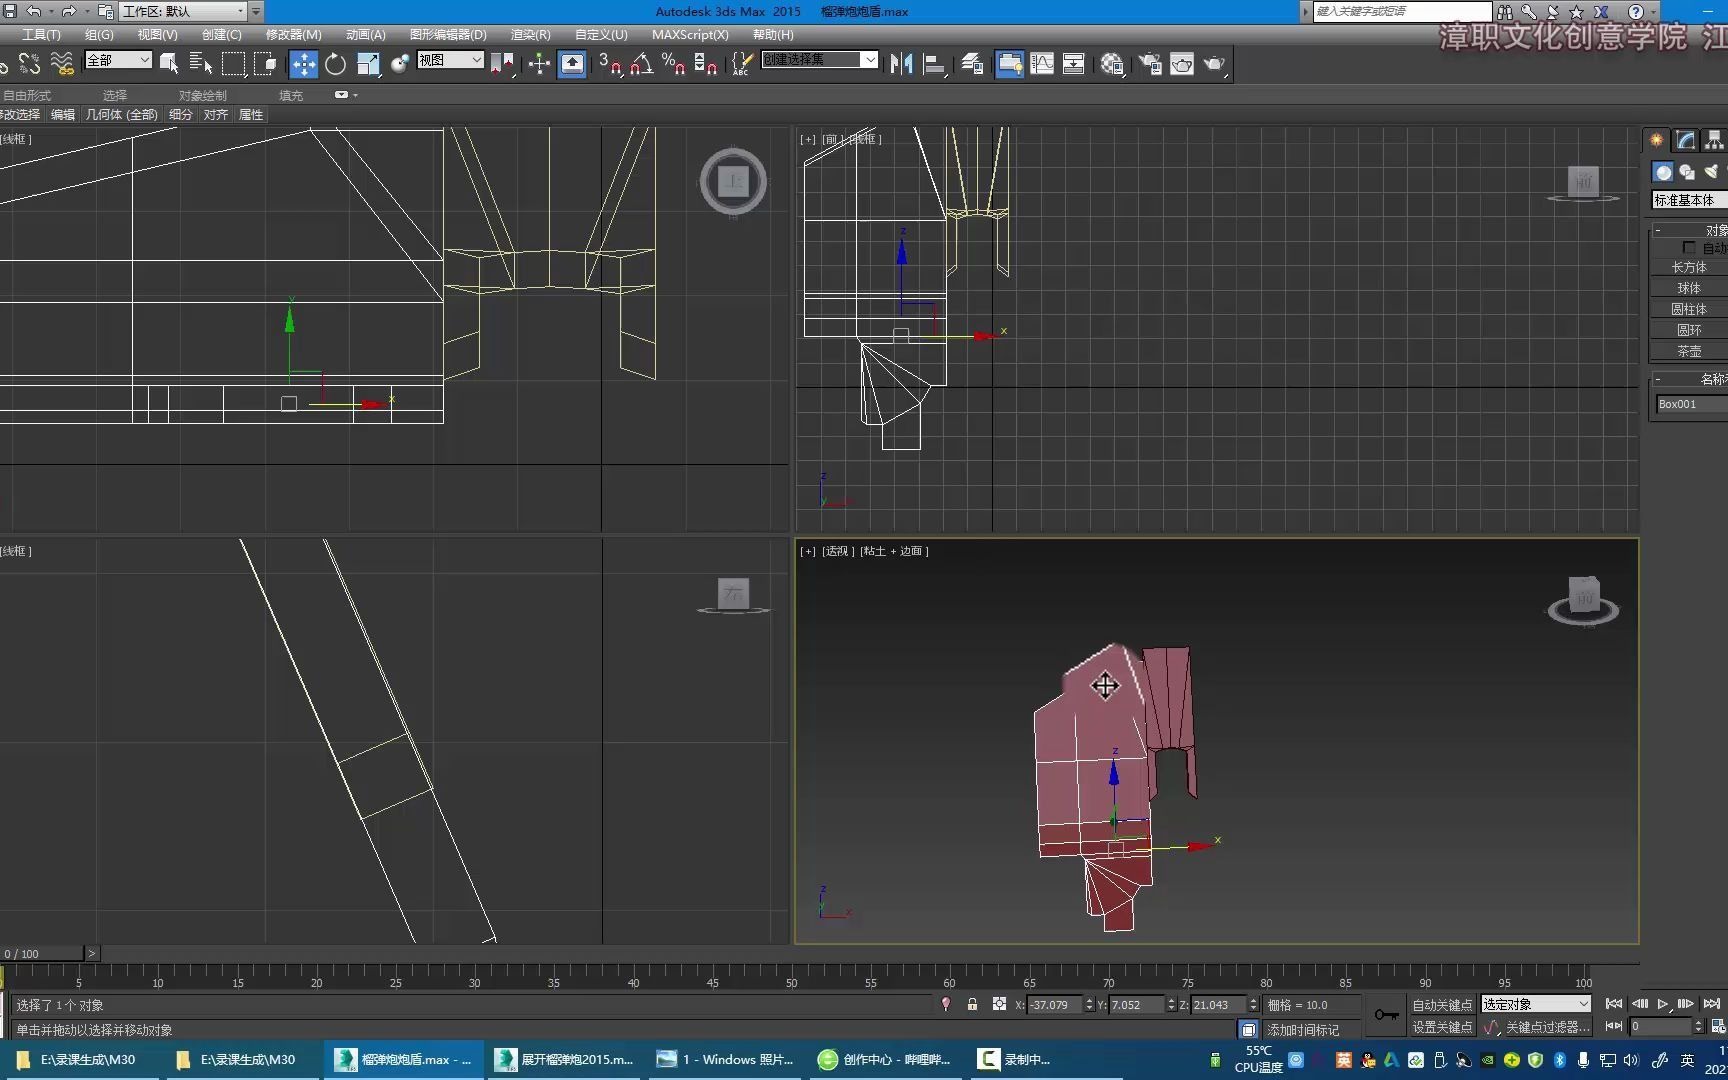Image resolution: width=1728 pixels, height=1080 pixels.
Task: Open the 视图 reference coordinate dropdown
Action: [450, 60]
